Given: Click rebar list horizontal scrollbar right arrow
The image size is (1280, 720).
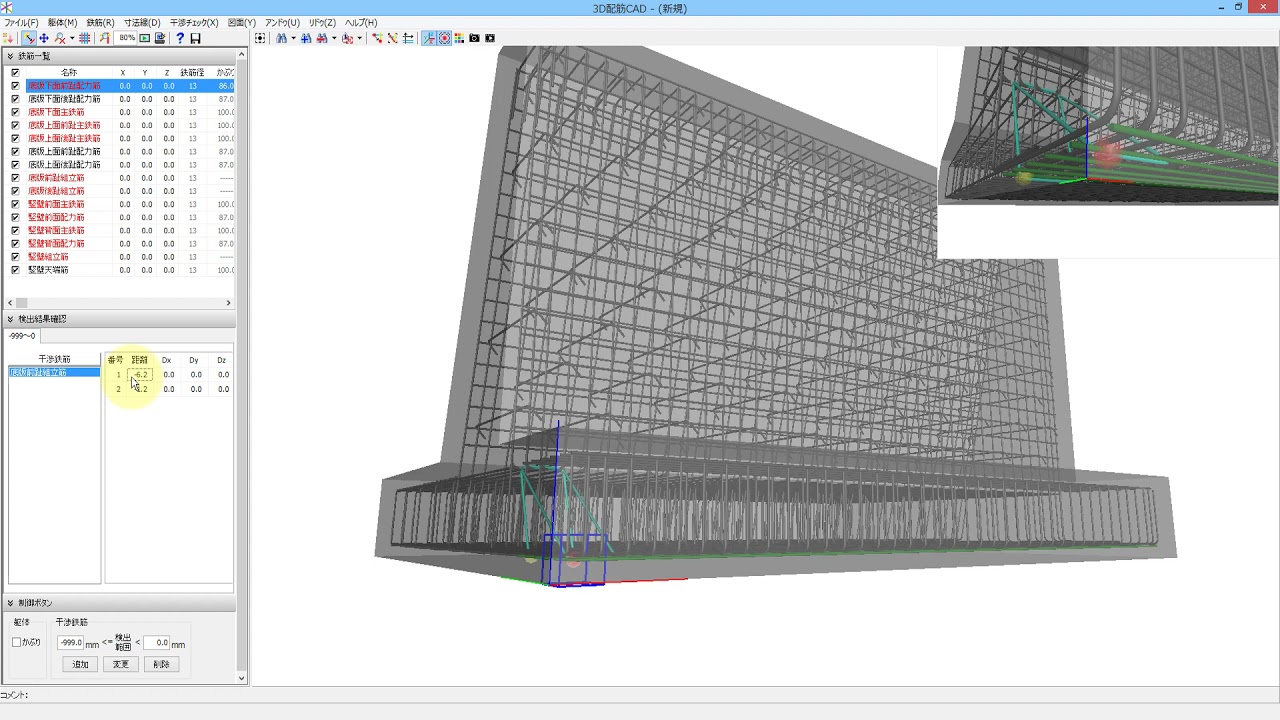Looking at the screenshot, I should point(228,303).
